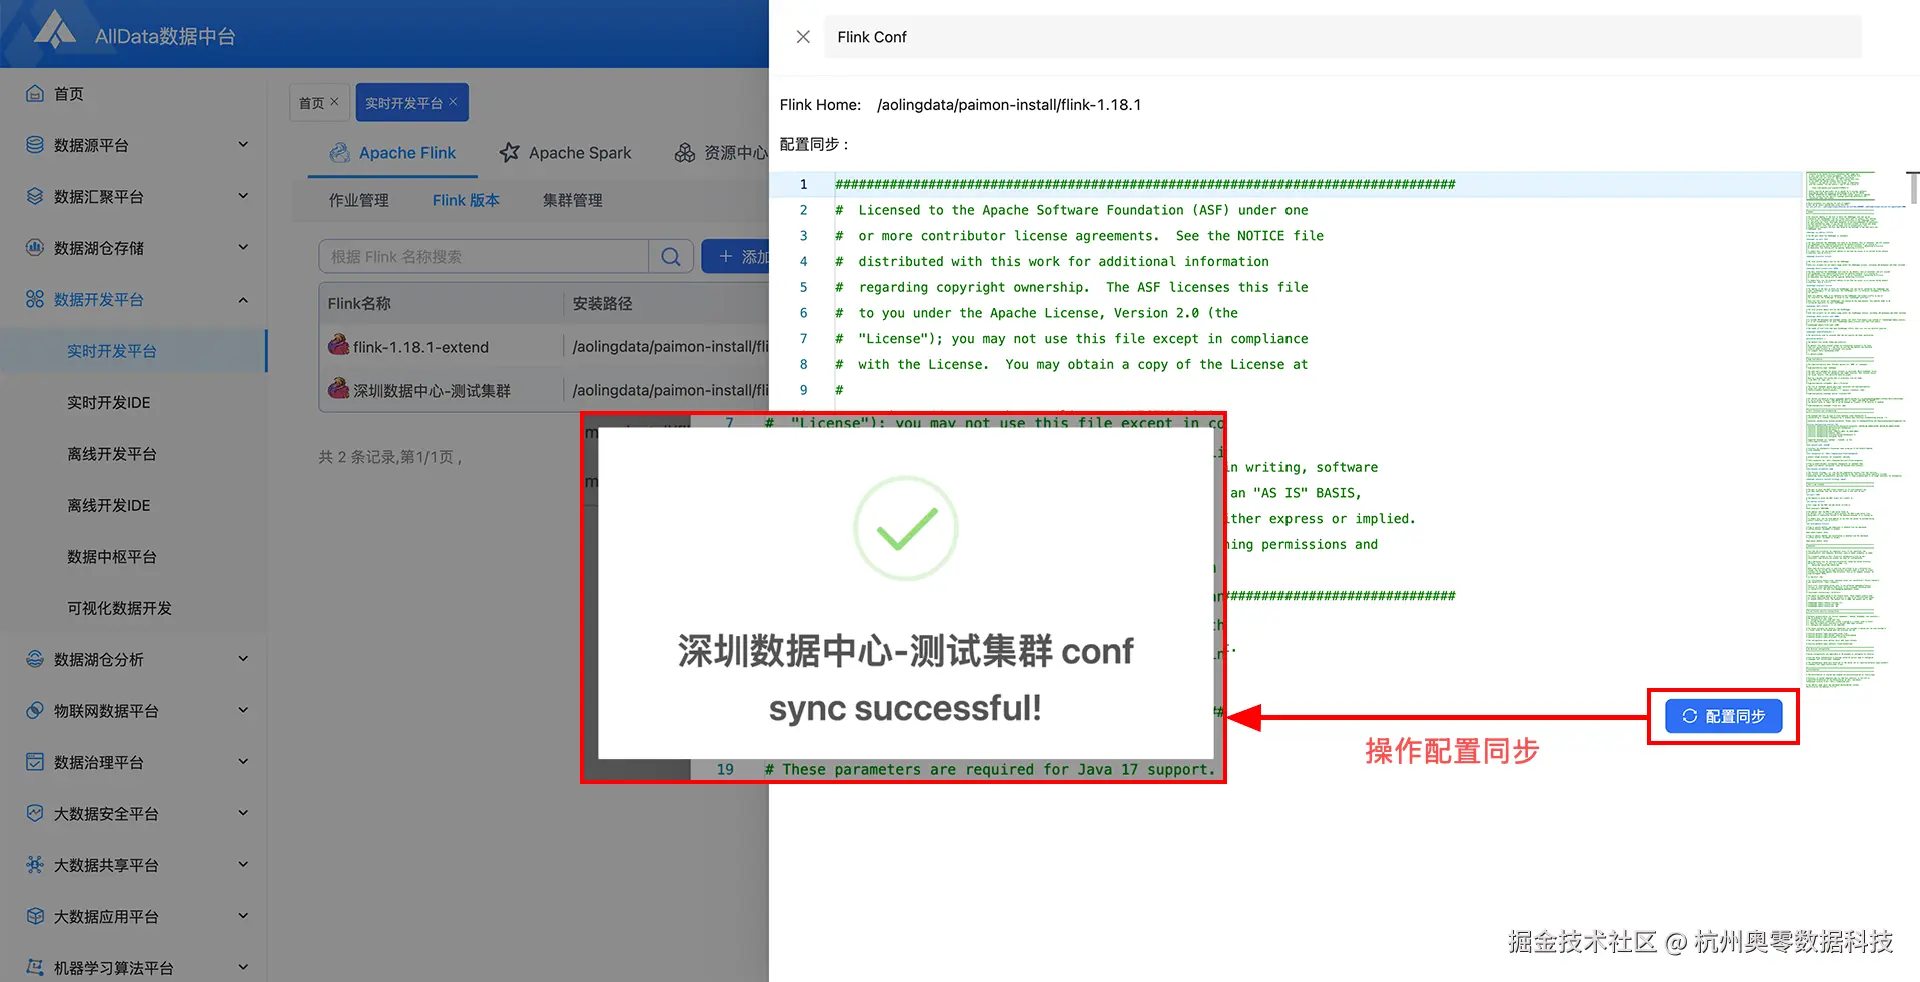Click the /aolingdata/paimon-install/flink-1.18.1 Flink Home path
This screenshot has width=1920, height=982.
1009,104
